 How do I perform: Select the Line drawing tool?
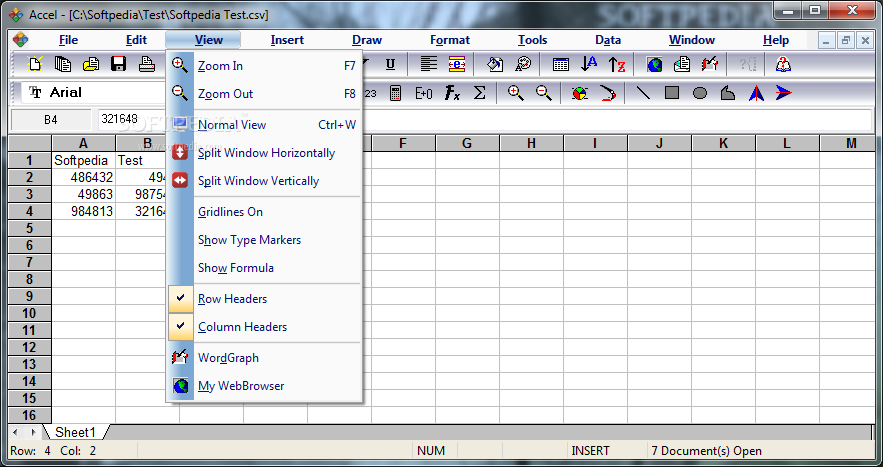(x=643, y=93)
